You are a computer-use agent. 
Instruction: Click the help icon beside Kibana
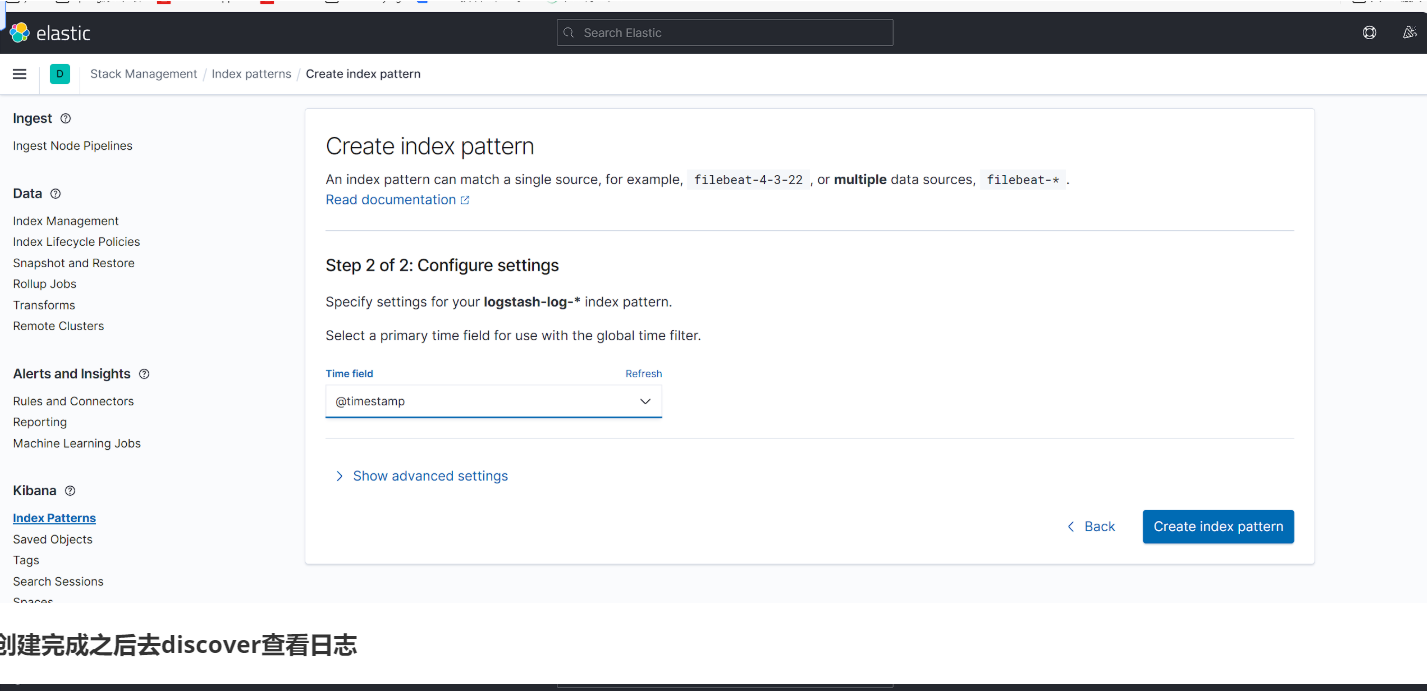[x=70, y=491]
